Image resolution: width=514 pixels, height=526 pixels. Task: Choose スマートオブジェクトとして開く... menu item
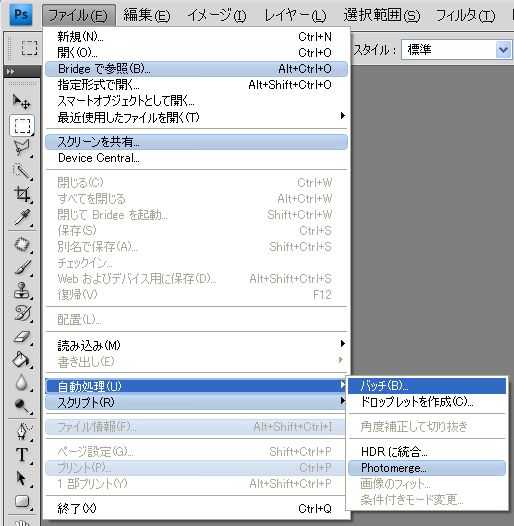click(197, 101)
